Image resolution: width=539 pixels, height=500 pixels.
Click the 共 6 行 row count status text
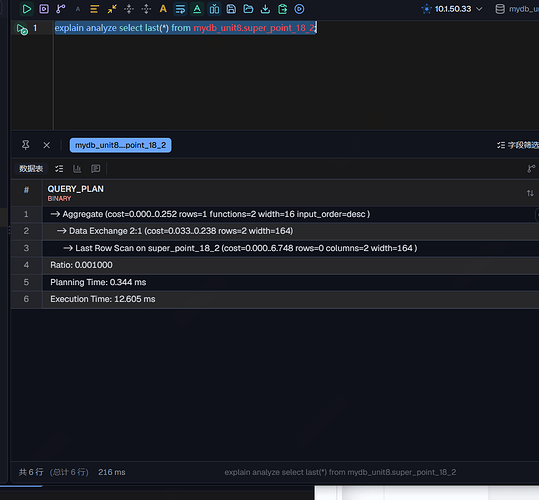(31, 472)
